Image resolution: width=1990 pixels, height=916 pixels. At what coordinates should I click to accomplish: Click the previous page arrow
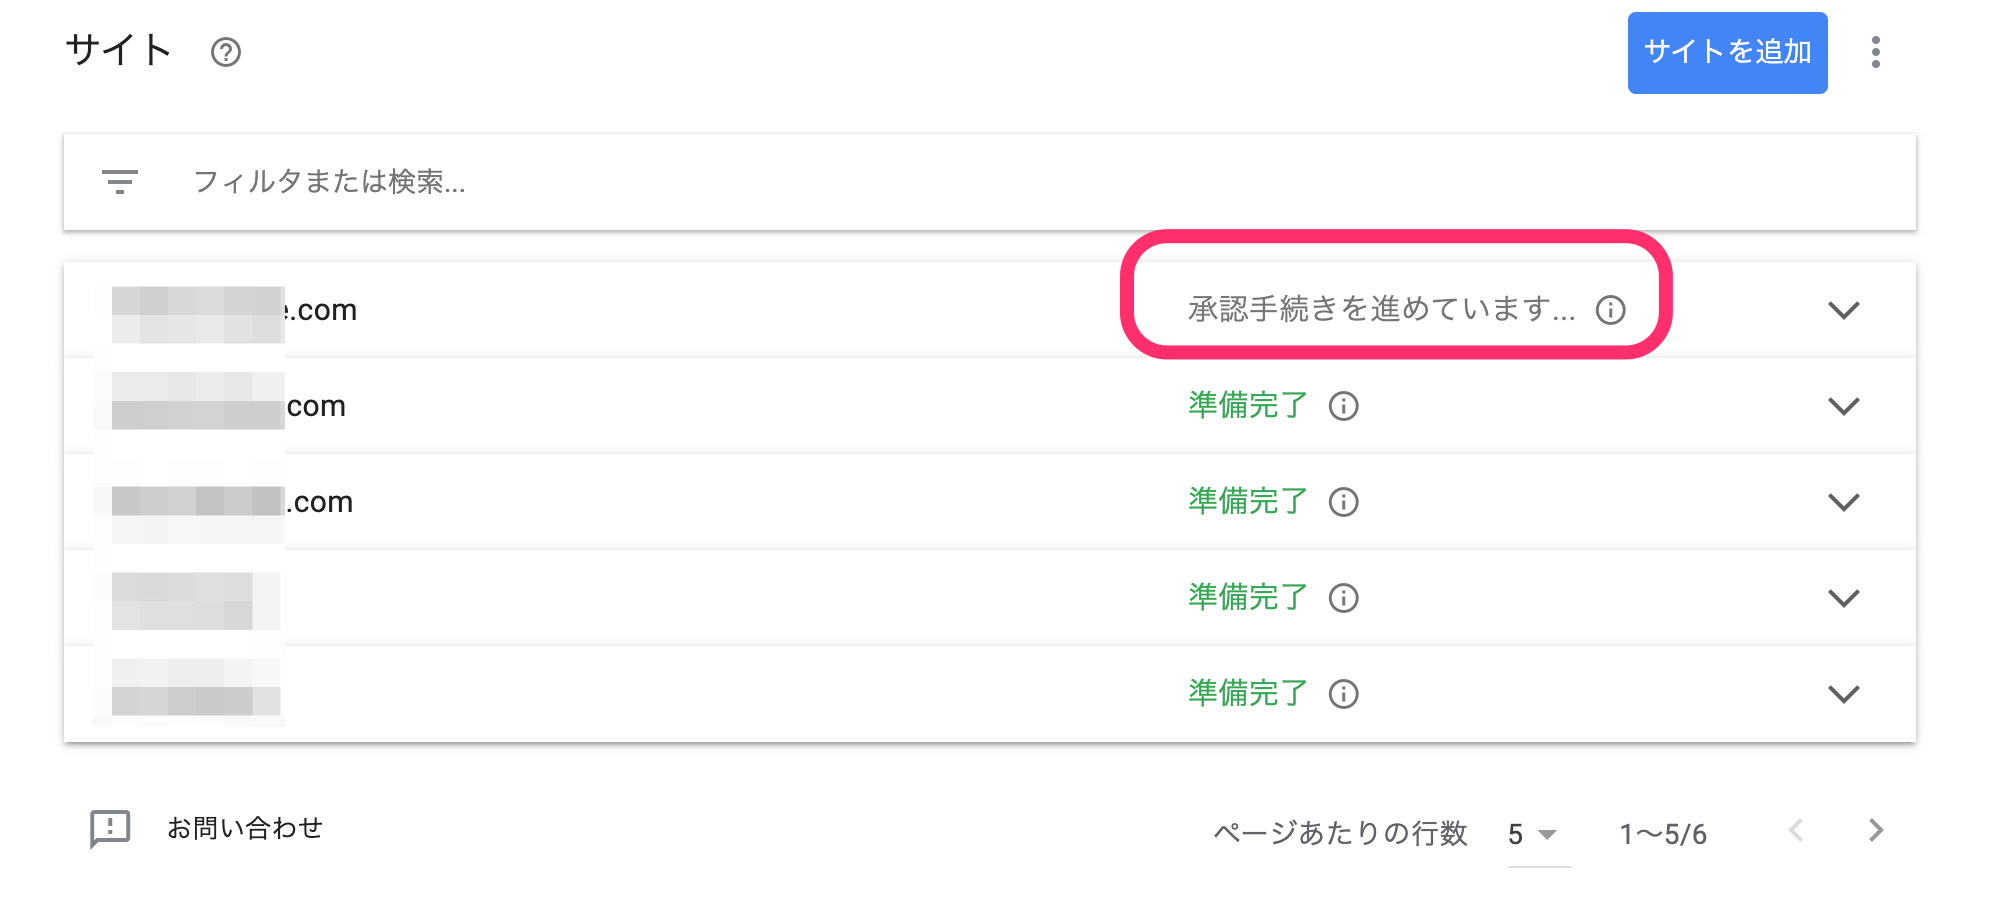1797,830
